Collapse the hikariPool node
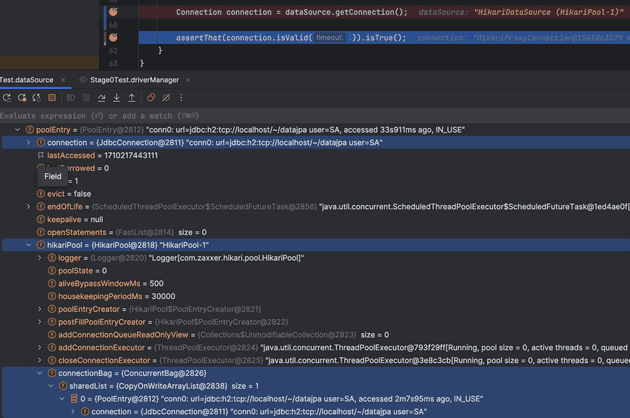Screen dimensions: 630x418 [x=29, y=245]
